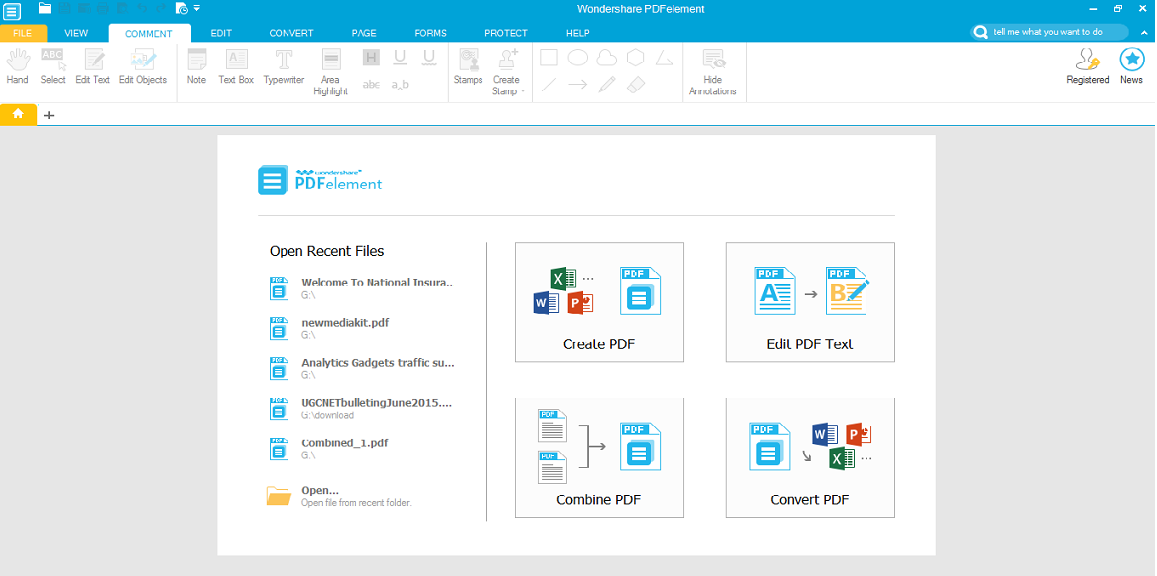Select the Oval shape tool
This screenshot has height=576, width=1157.
pyautogui.click(x=578, y=58)
